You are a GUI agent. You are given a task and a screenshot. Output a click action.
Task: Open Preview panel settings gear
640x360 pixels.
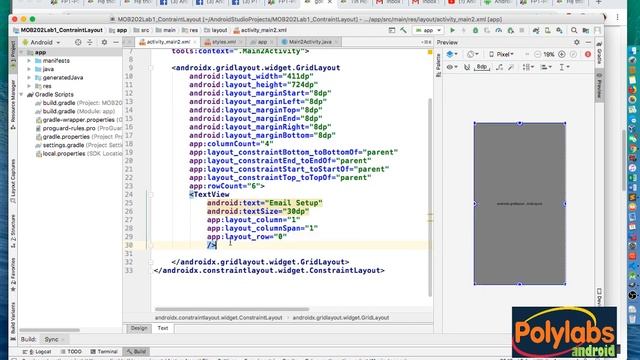pos(577,42)
